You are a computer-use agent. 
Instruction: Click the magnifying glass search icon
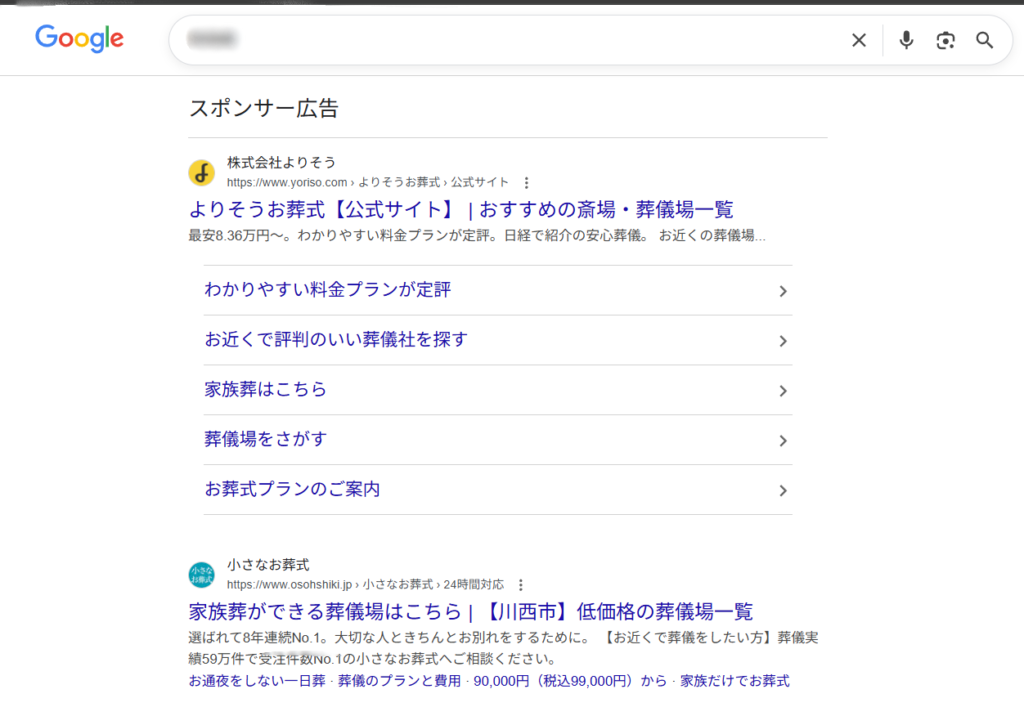coord(984,40)
